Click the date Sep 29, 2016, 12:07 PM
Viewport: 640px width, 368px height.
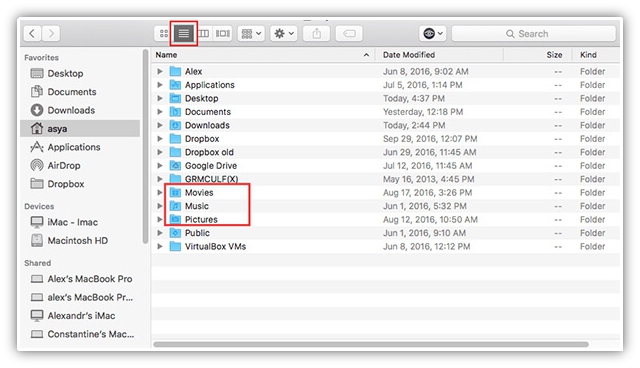pos(430,139)
